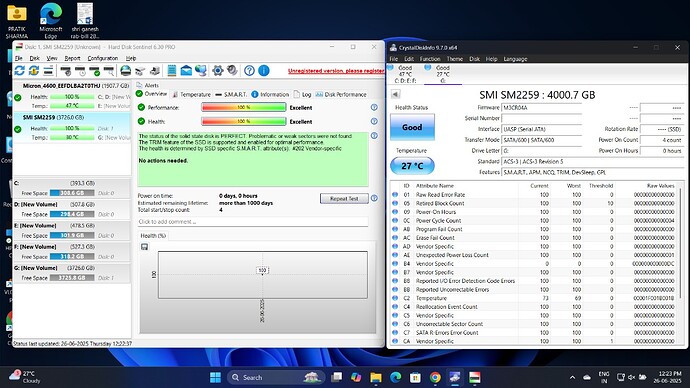Click the blue question mark help icon
Viewport: 690px width, 388px height.
pyautogui.click(x=249, y=70)
